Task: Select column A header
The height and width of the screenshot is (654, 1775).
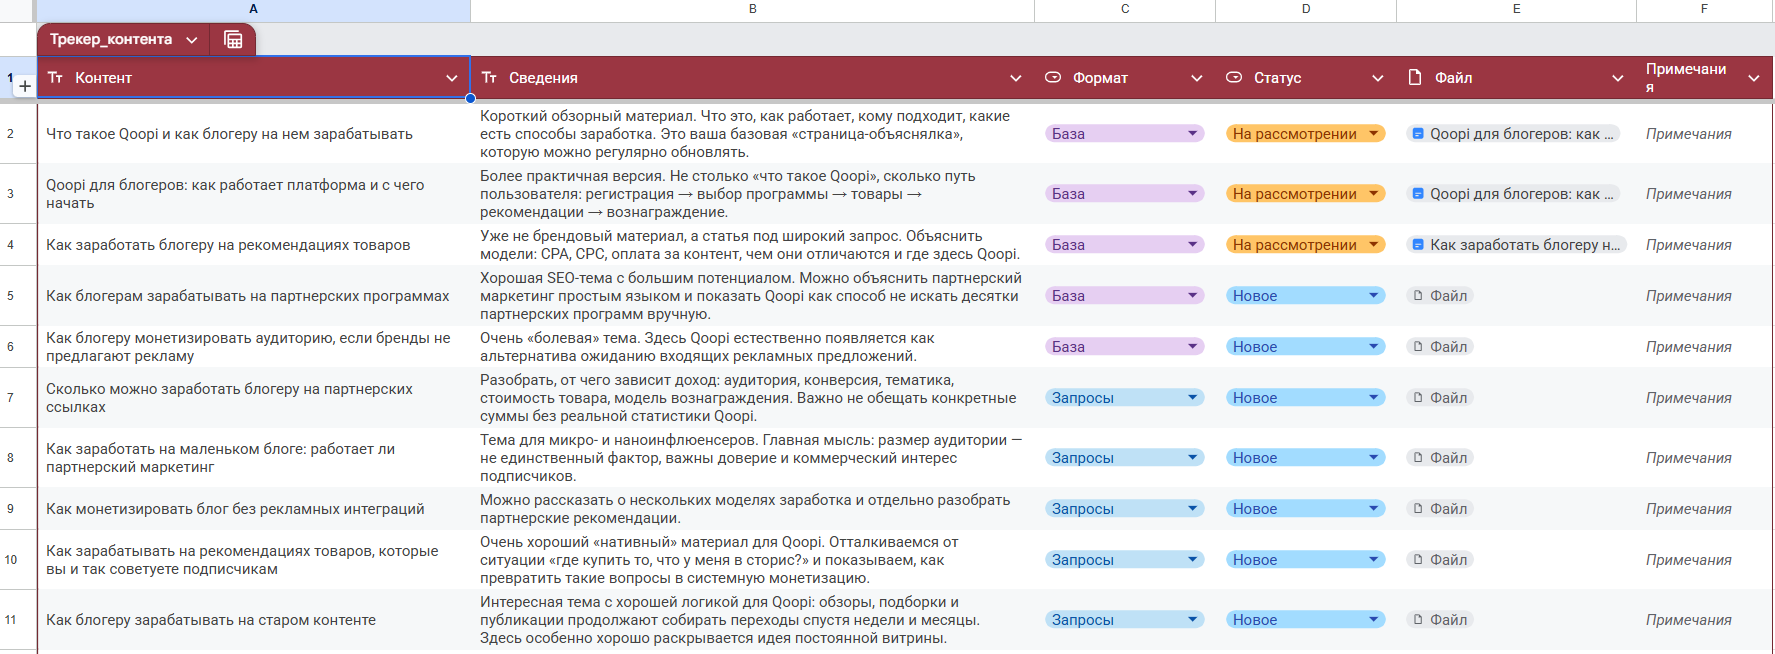Action: (x=253, y=9)
